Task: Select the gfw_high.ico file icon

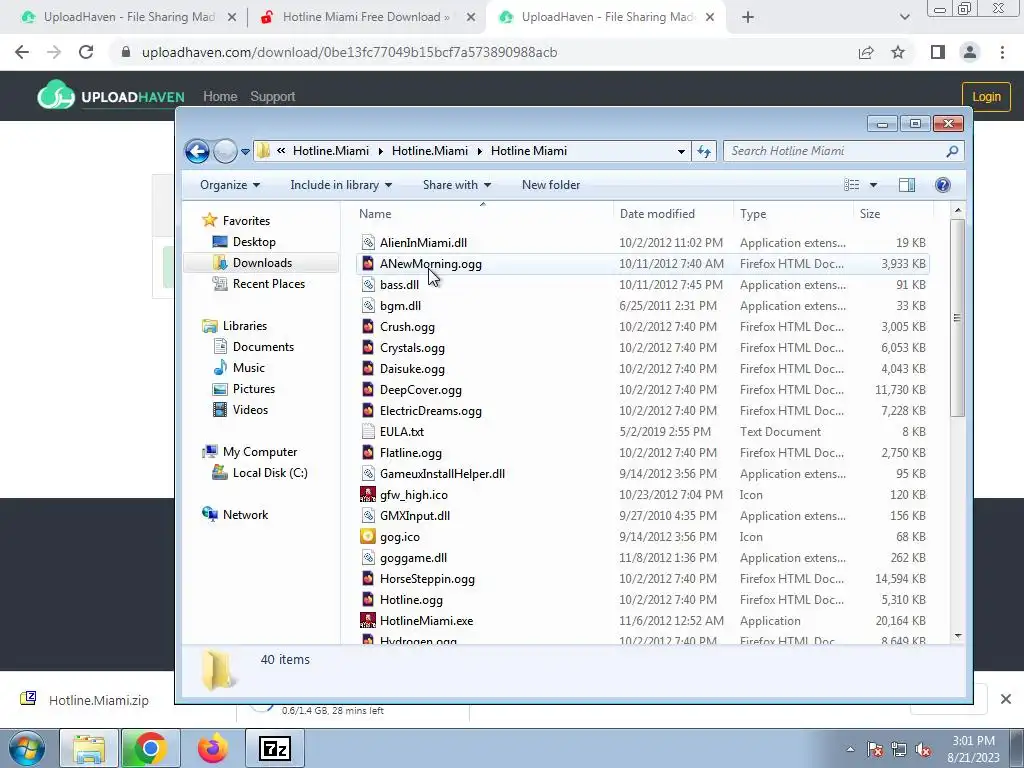Action: pos(368,494)
